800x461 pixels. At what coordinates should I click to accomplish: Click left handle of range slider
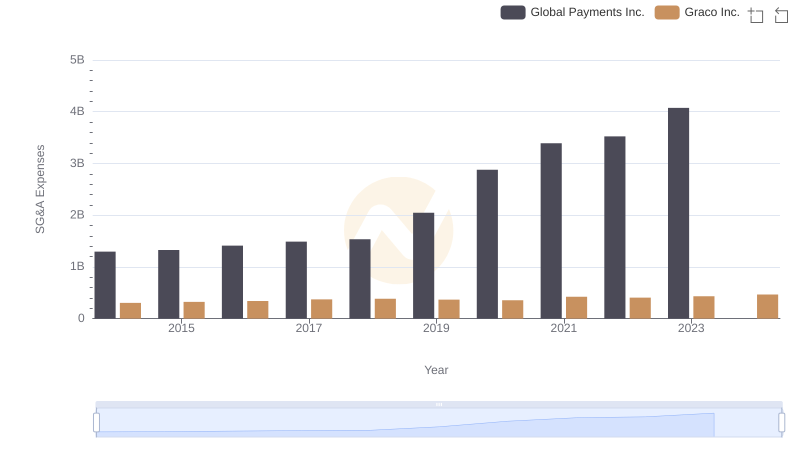point(97,423)
